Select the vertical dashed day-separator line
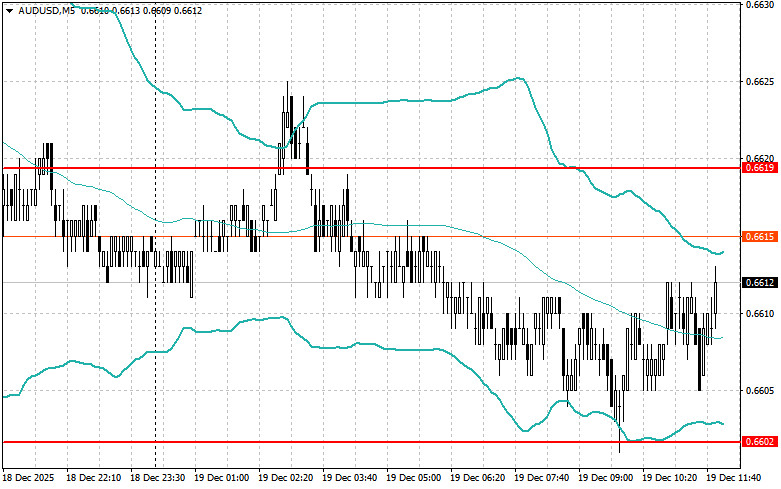This screenshot has width=781, height=489. [x=155, y=234]
